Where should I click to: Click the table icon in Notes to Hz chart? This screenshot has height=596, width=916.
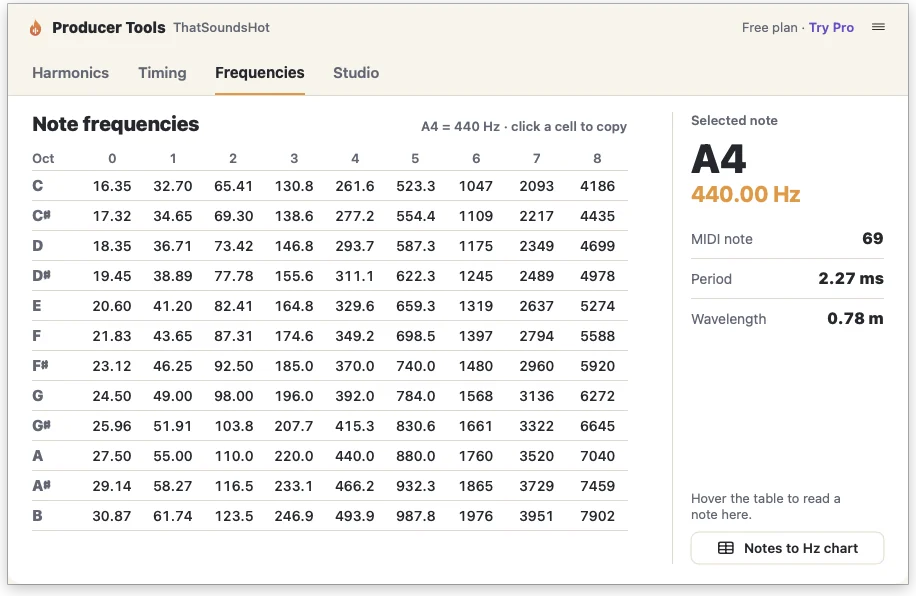pyautogui.click(x=726, y=548)
